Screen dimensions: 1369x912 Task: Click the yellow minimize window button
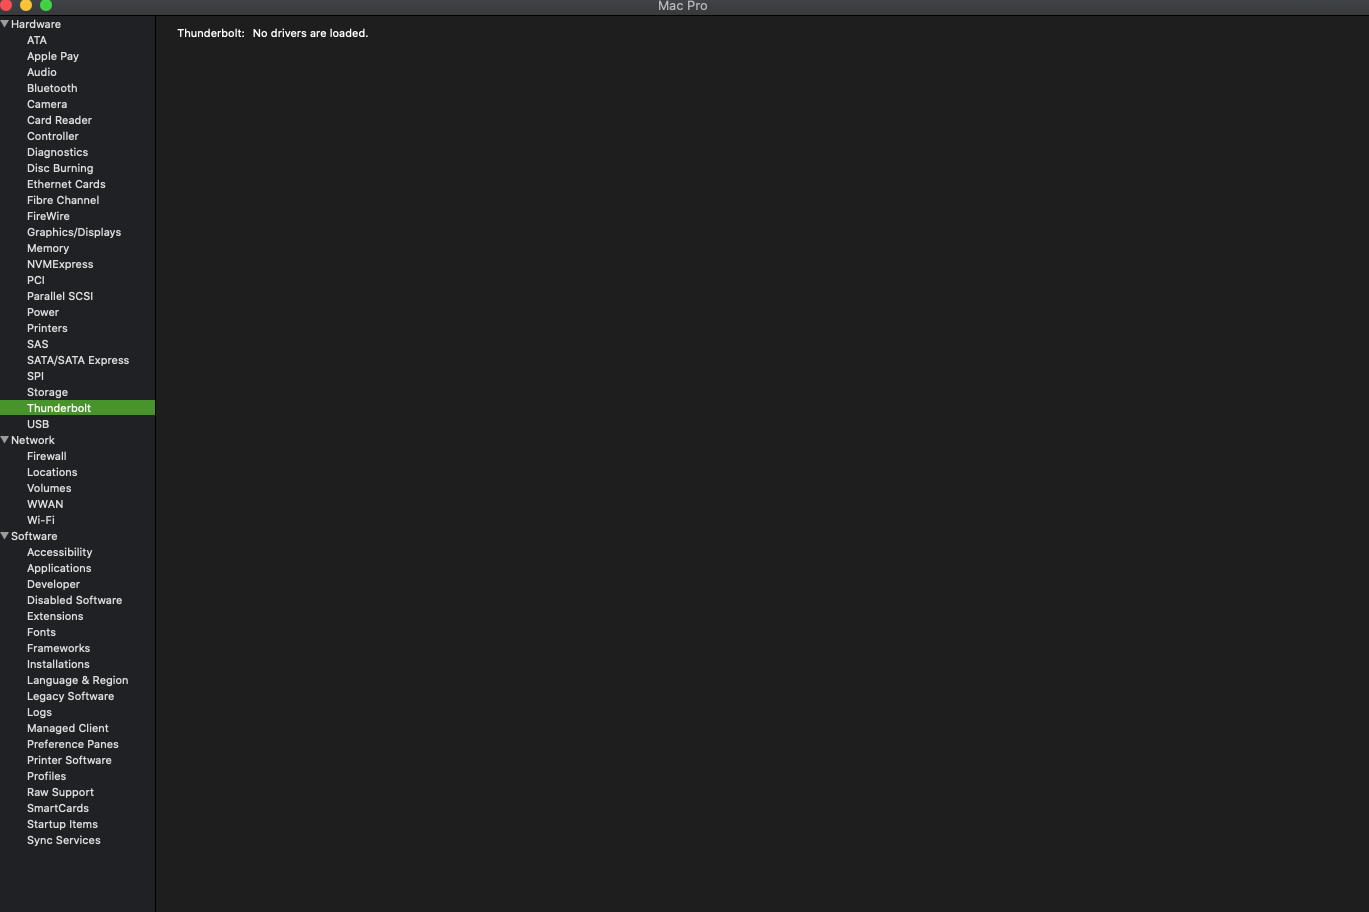click(x=26, y=5)
